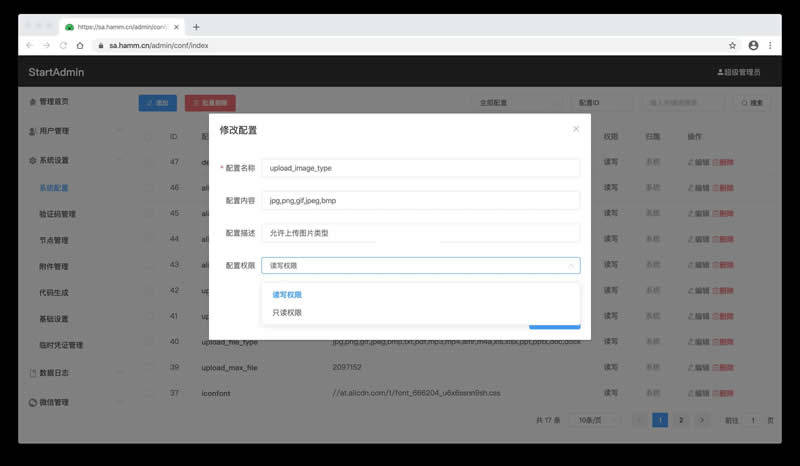The image size is (800, 466).
Task: Open the 配置ID search field dropdown
Action: 602,103
